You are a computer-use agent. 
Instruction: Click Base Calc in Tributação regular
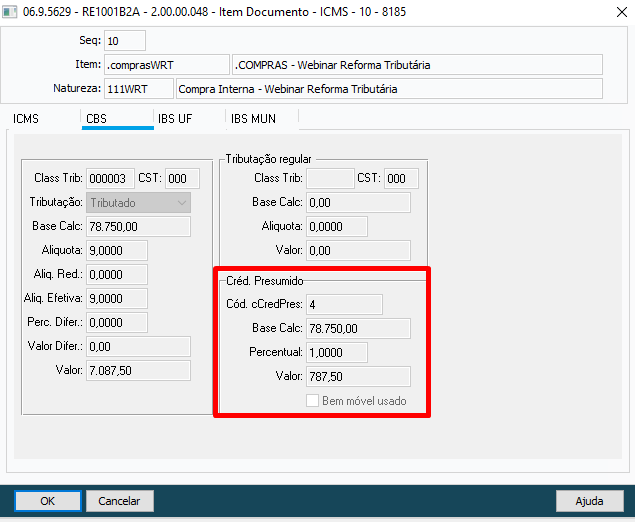point(358,202)
